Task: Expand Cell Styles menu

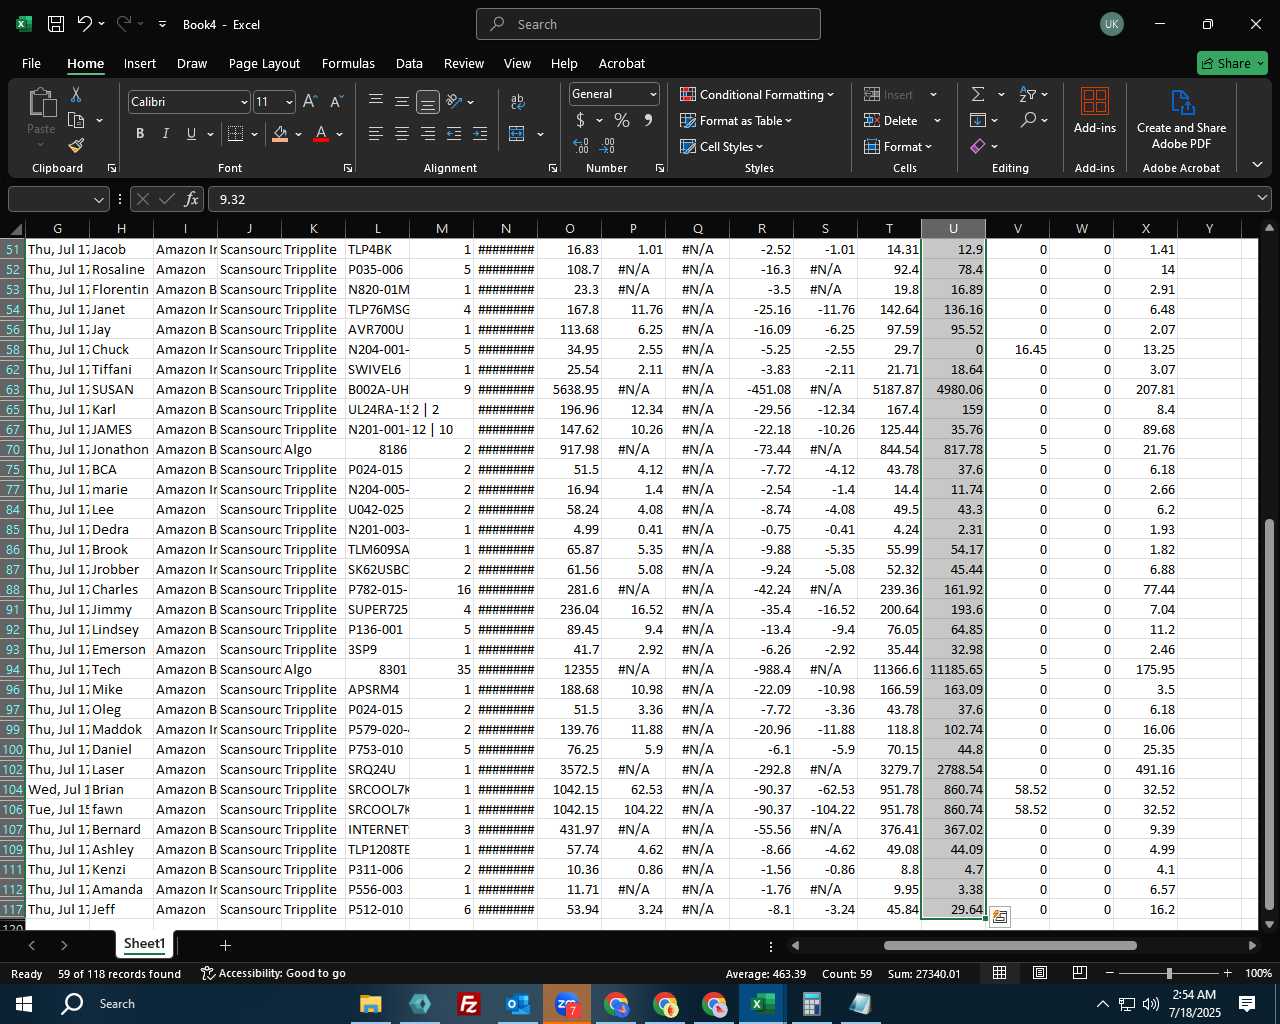Action: [x=721, y=146]
